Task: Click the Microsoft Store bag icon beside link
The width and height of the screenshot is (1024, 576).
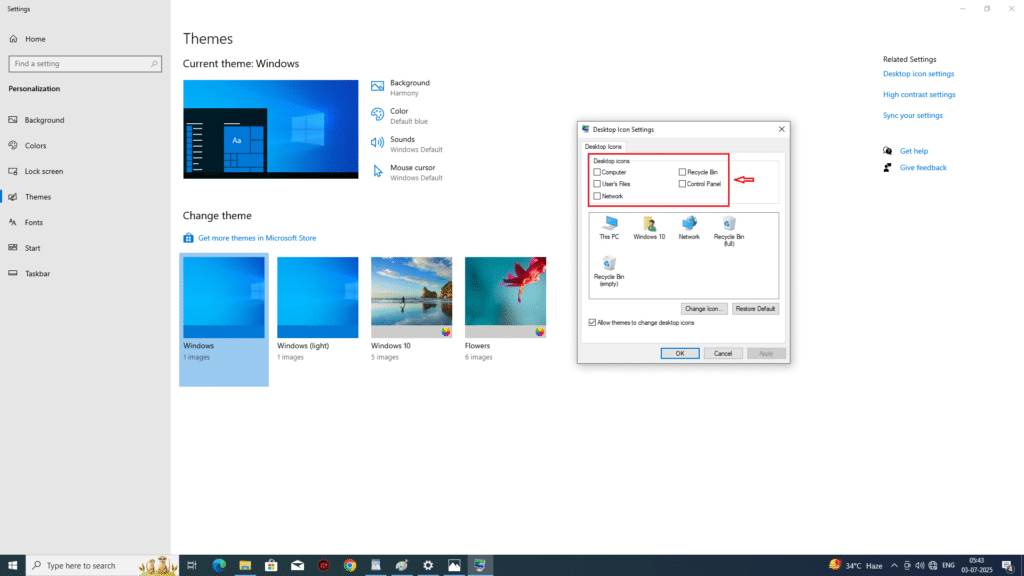Action: 188,238
